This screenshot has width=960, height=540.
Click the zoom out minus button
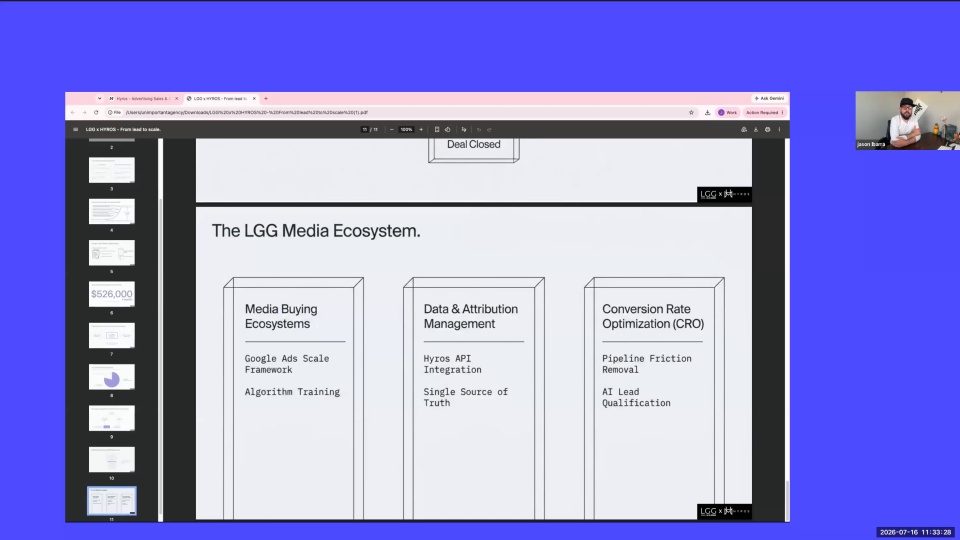[x=392, y=129]
